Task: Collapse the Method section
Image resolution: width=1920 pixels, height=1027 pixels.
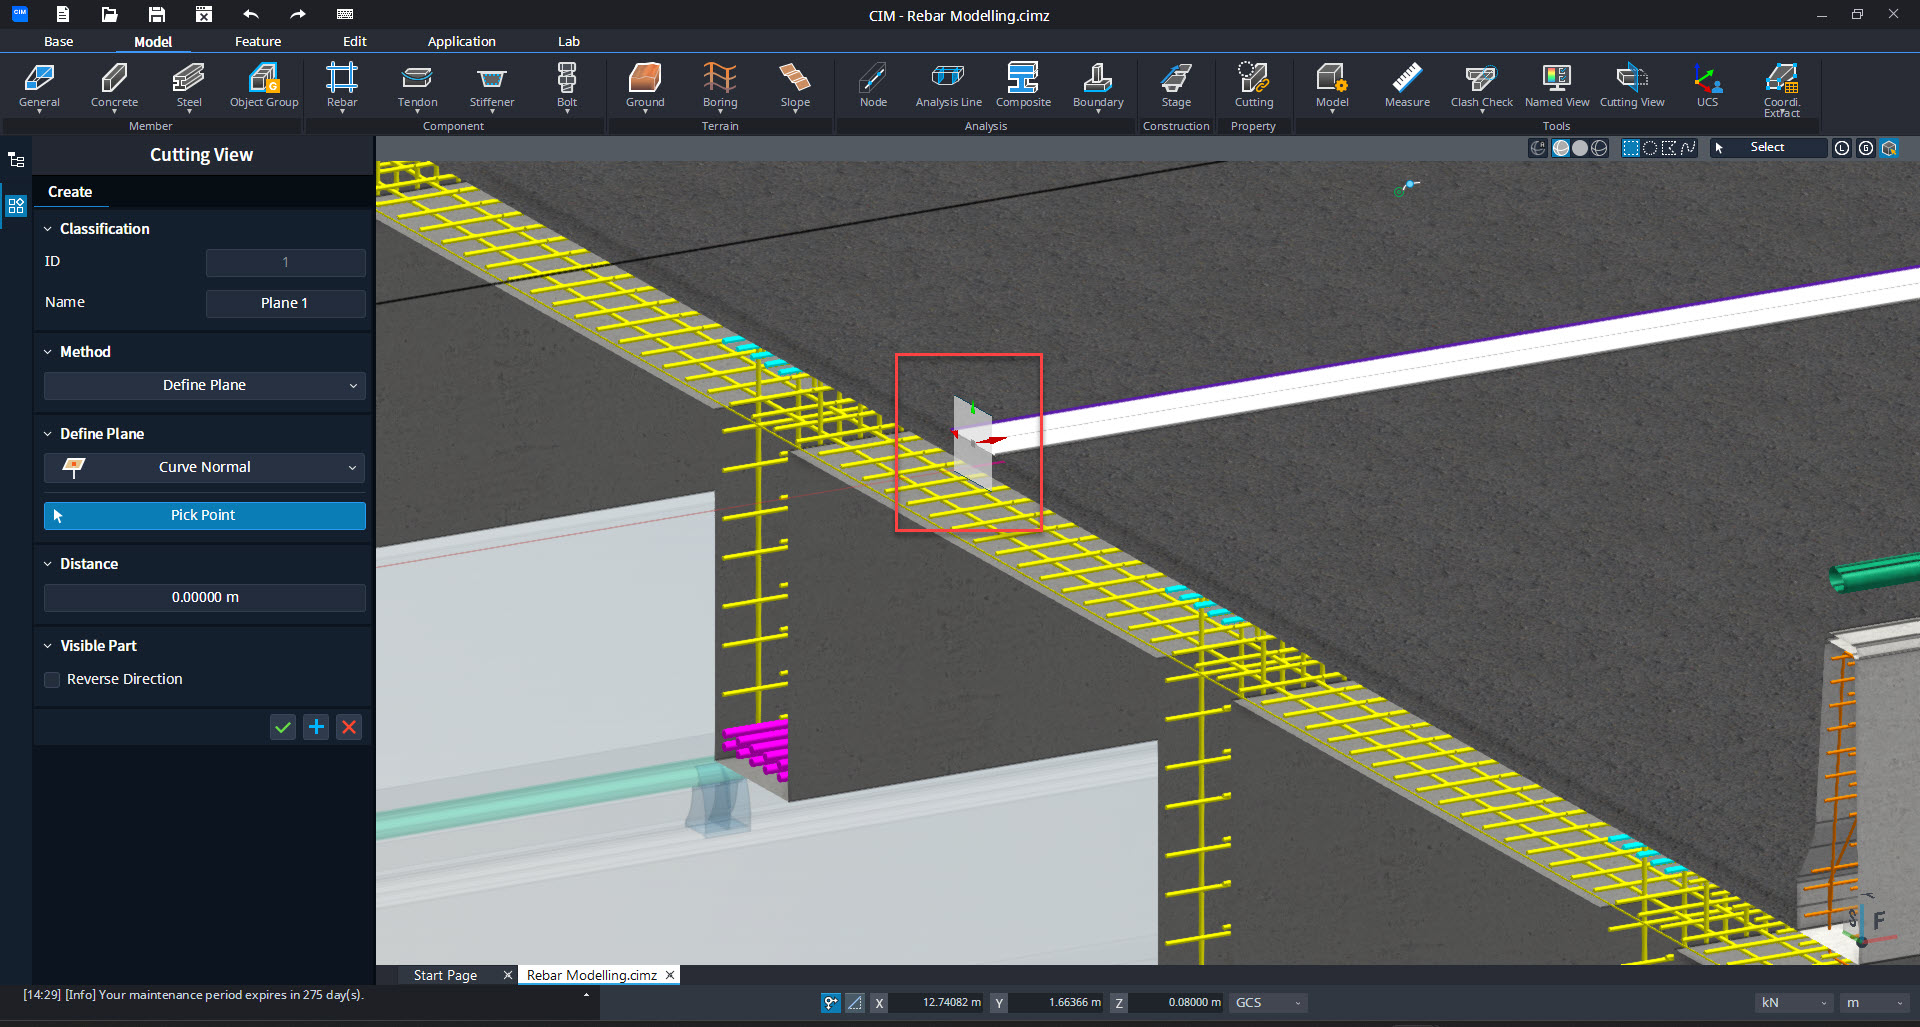Action: (47, 352)
